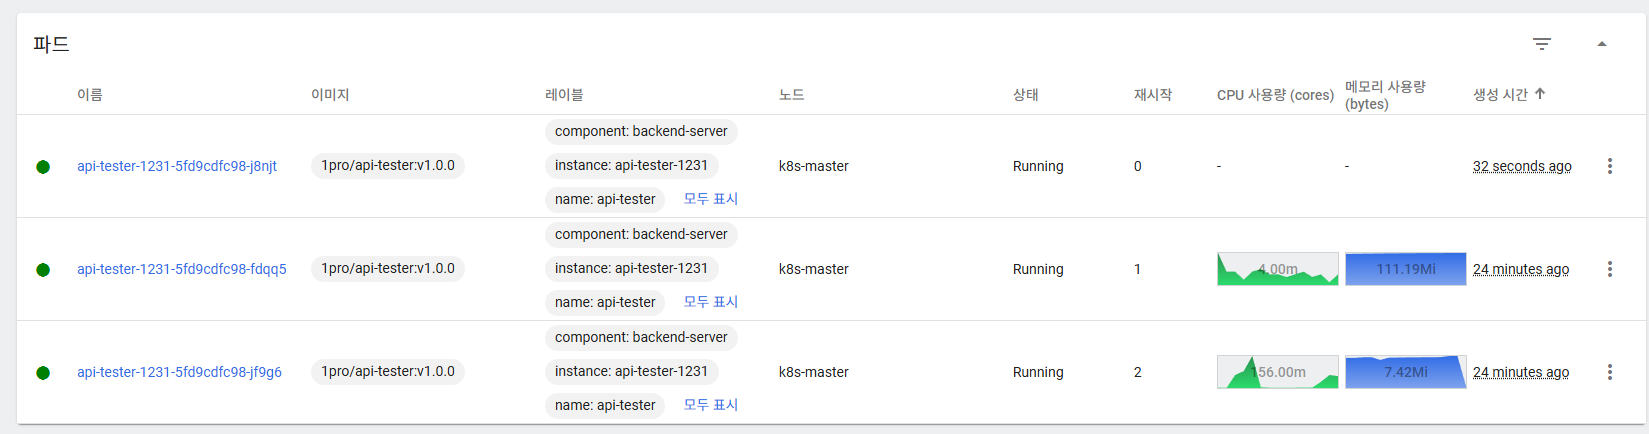Click green status icon of pod j8njt

point(43,167)
